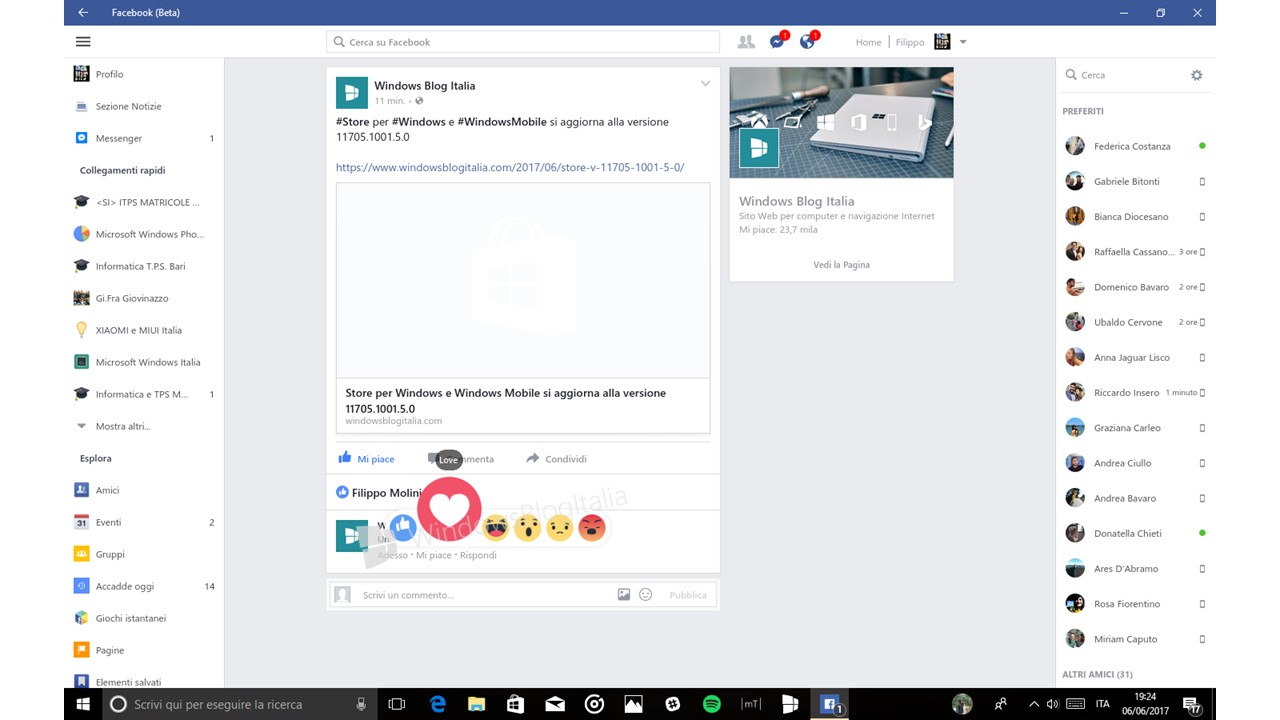1280x720 pixels.
Task: Open friend requests icon in top bar
Action: coord(746,42)
